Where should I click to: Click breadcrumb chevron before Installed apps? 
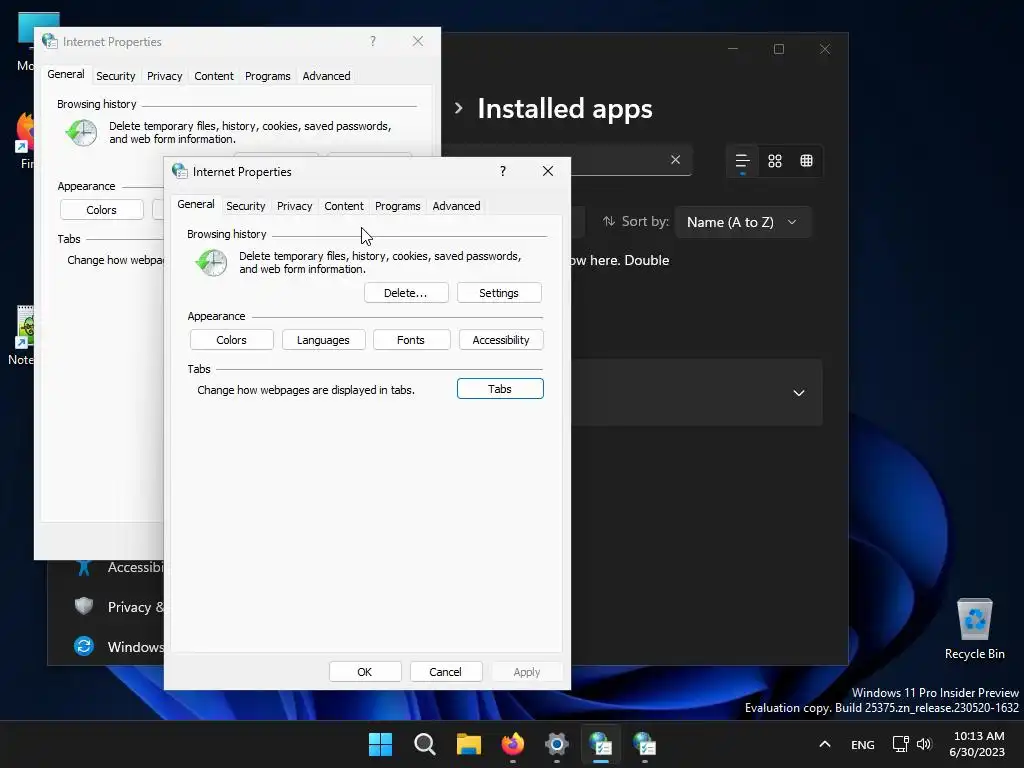pyautogui.click(x=459, y=108)
